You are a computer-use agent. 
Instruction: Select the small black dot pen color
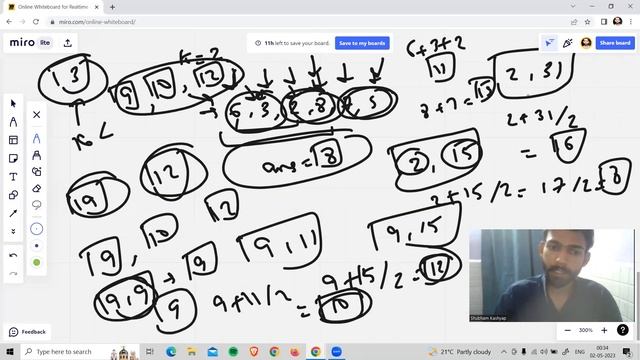click(x=36, y=246)
